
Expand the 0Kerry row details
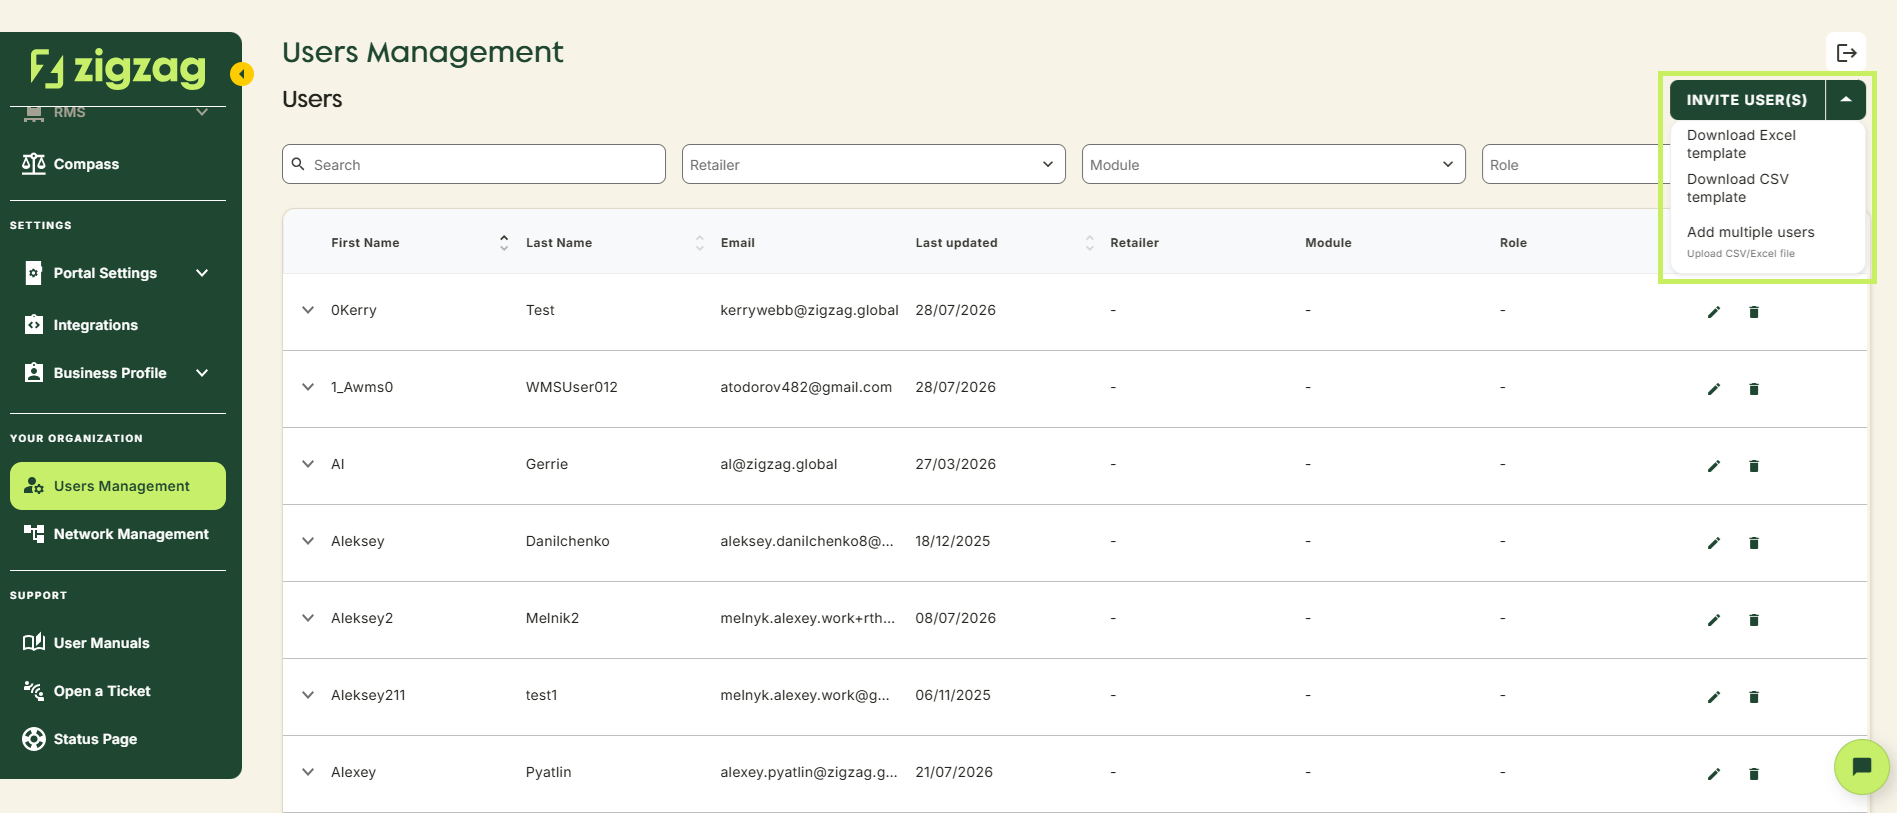point(308,310)
